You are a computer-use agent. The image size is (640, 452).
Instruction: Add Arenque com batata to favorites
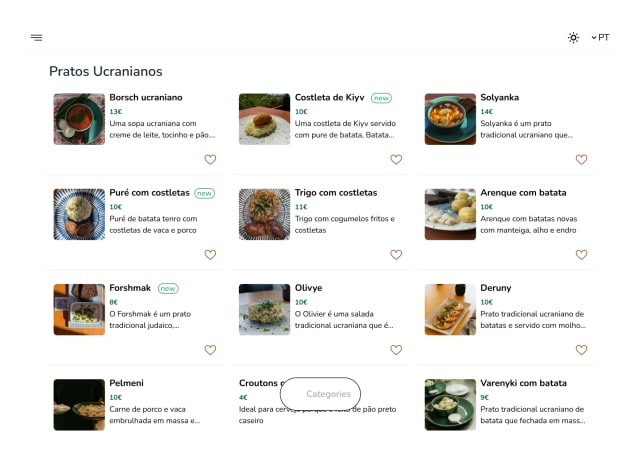click(581, 255)
